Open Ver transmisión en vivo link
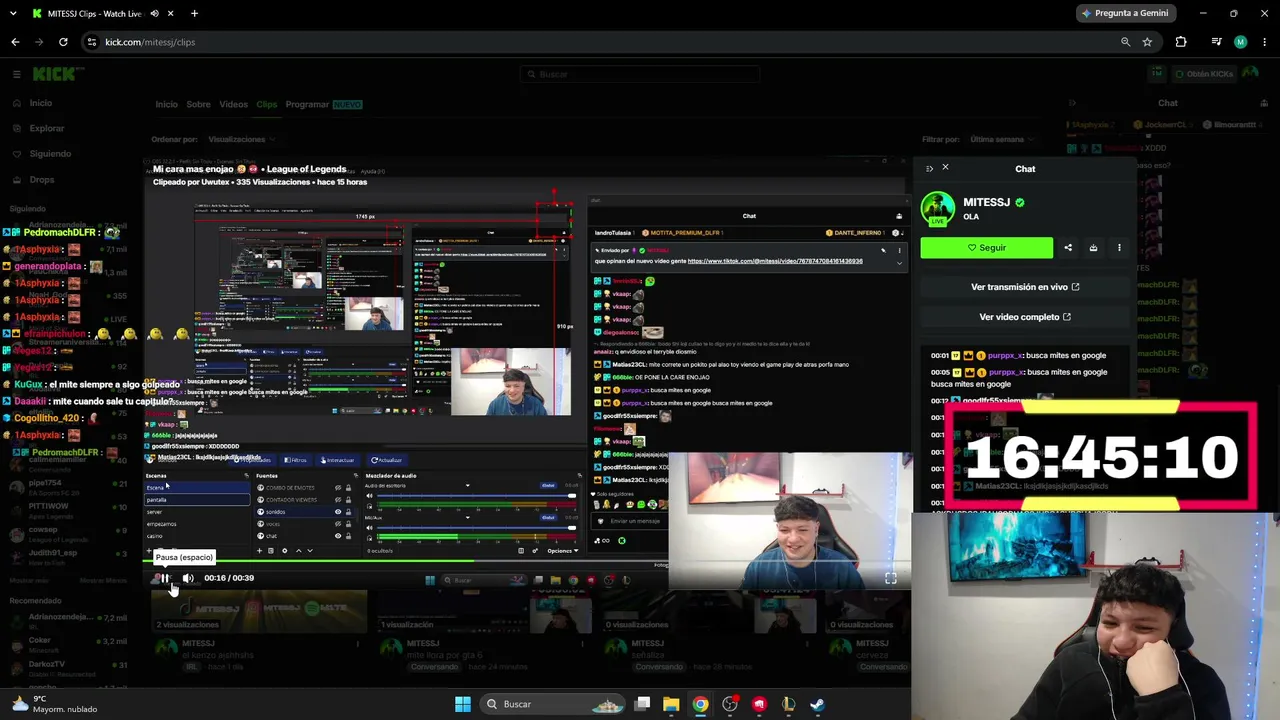The height and width of the screenshot is (720, 1280). pos(1025,287)
